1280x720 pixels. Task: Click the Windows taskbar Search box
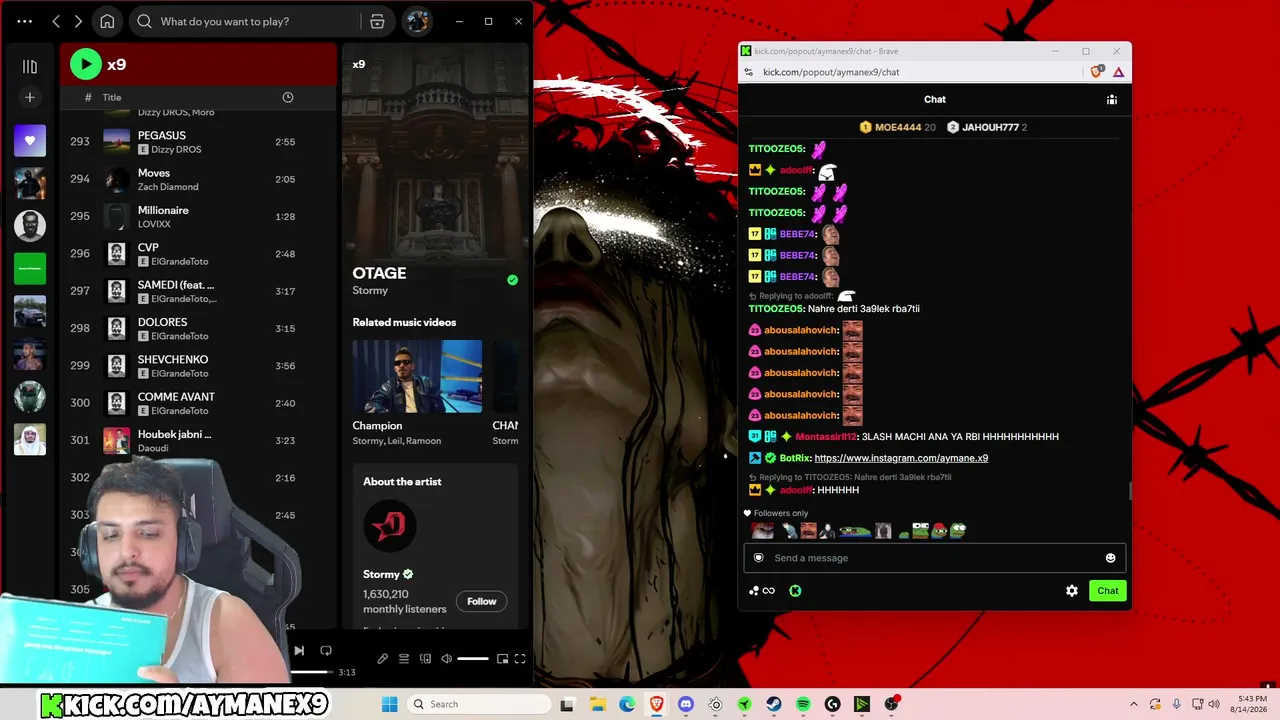478,704
